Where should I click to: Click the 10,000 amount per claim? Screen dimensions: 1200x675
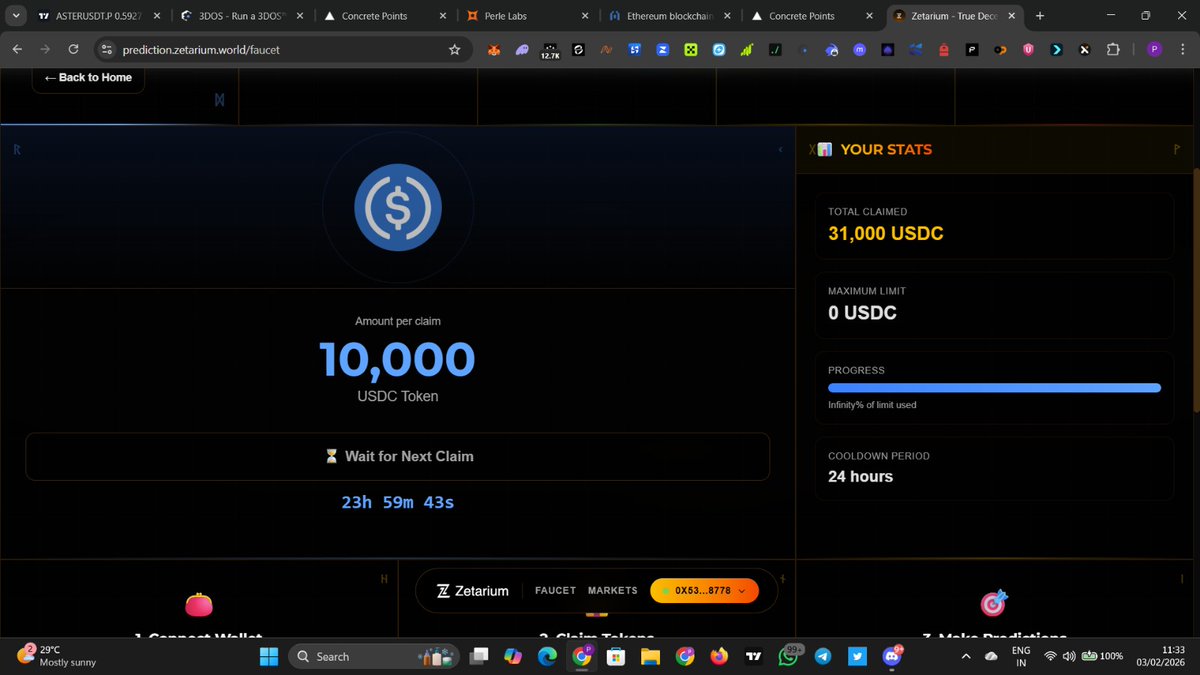(x=397, y=359)
